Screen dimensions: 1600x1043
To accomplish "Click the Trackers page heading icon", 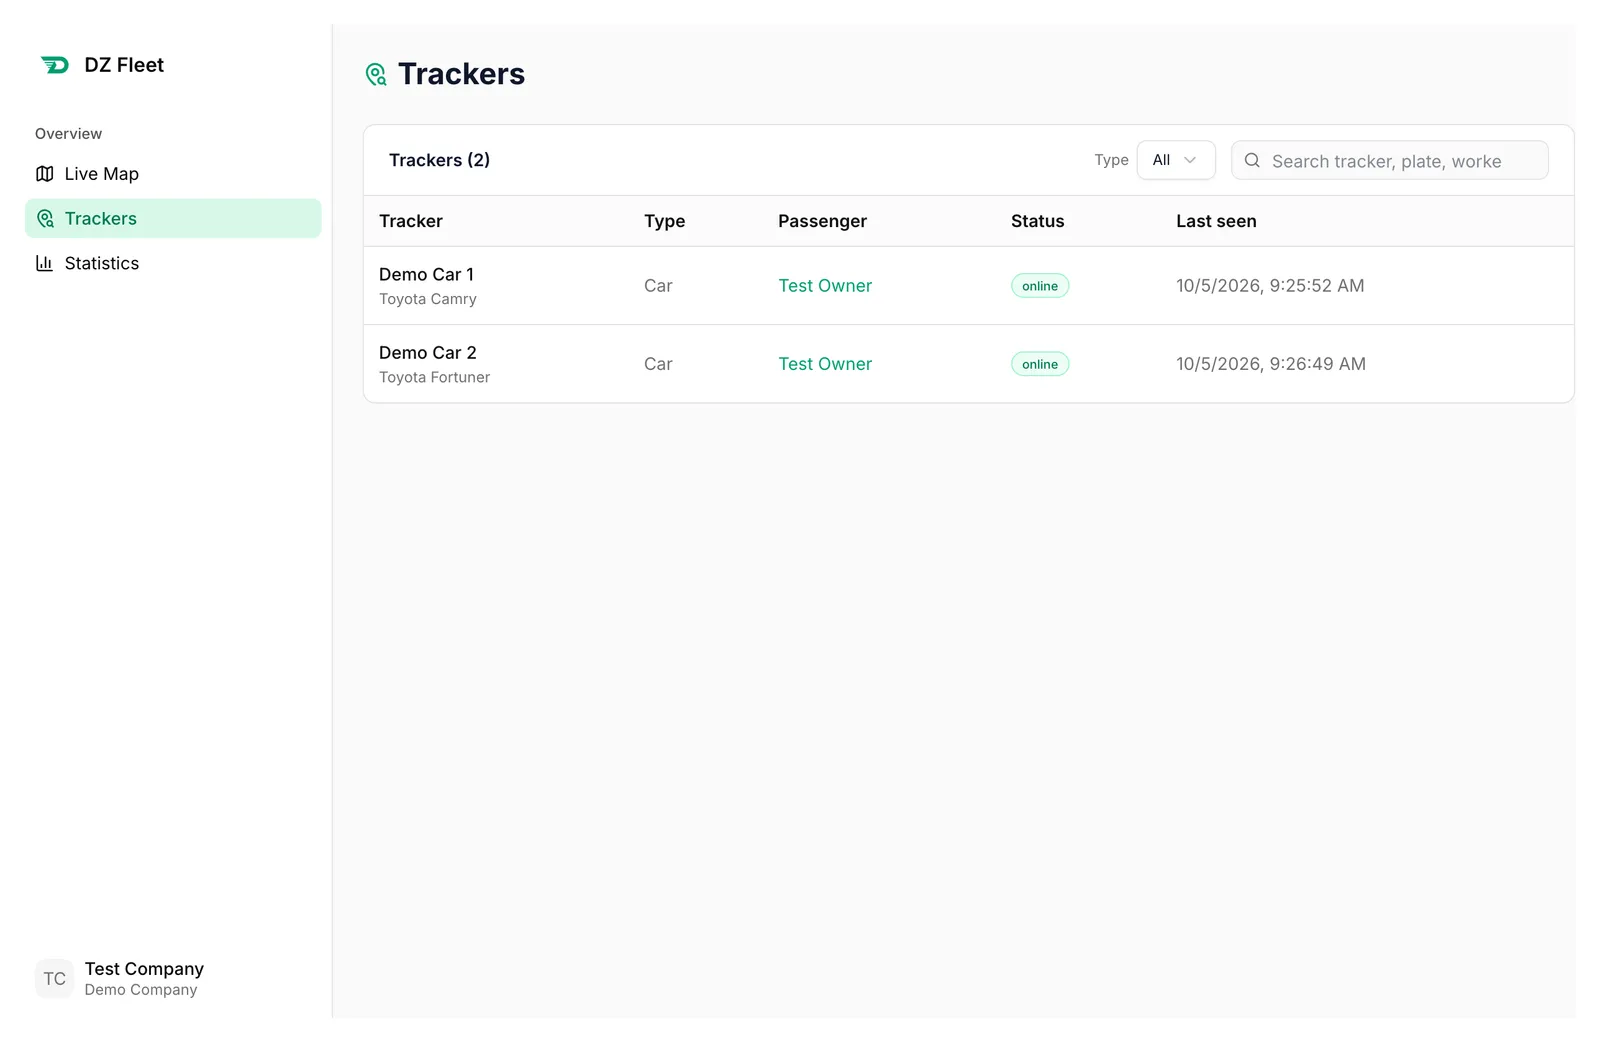I will [376, 74].
